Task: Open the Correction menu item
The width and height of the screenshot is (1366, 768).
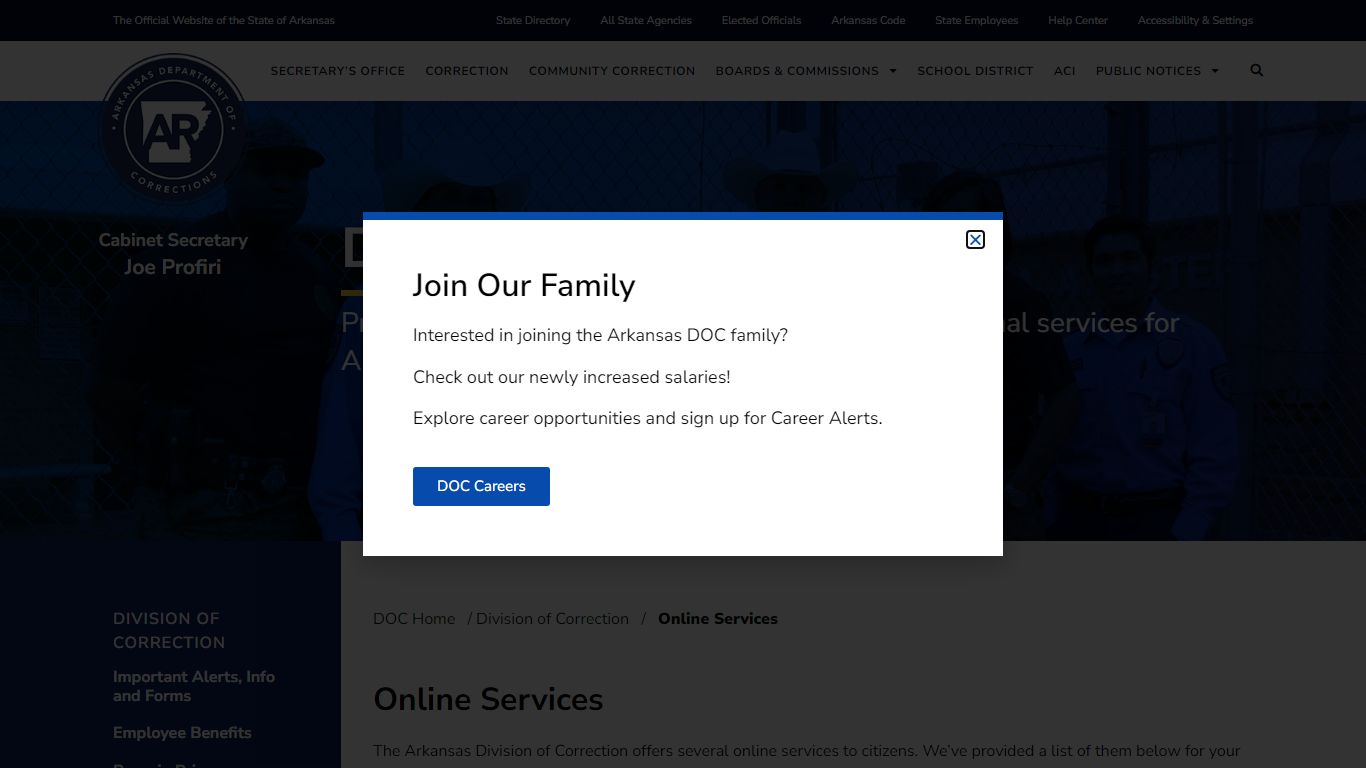Action: (467, 71)
